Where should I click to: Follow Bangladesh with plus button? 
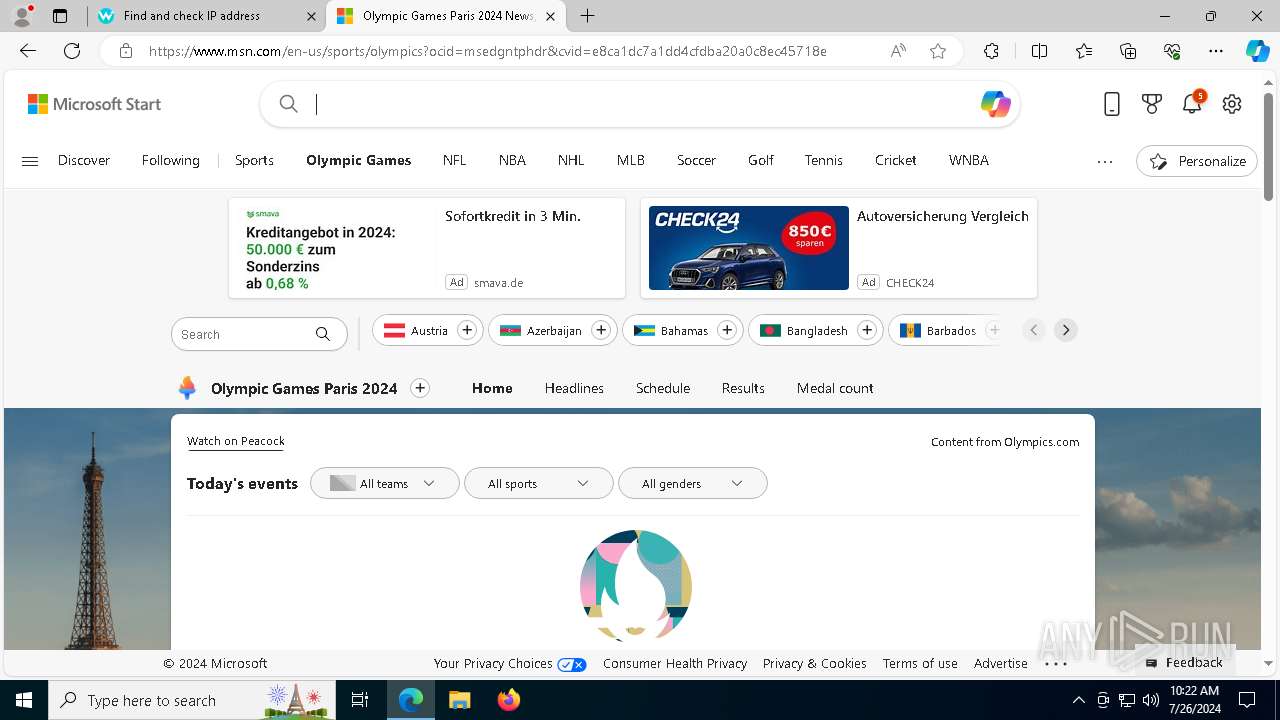tap(867, 330)
